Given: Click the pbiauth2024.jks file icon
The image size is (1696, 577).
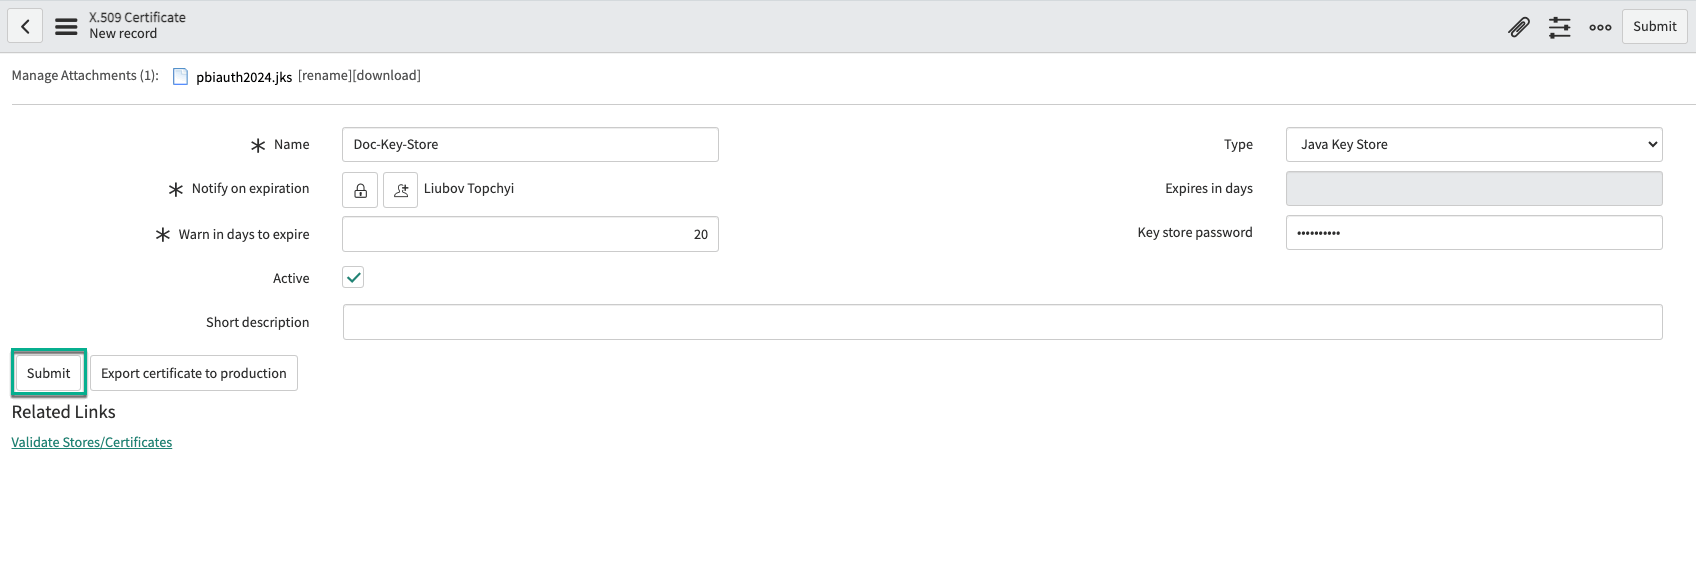Looking at the screenshot, I should click(180, 75).
